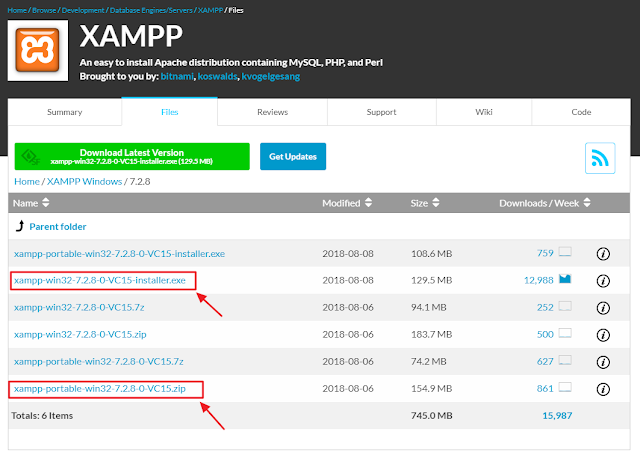Switch to the Reviews tab

pyautogui.click(x=272, y=112)
